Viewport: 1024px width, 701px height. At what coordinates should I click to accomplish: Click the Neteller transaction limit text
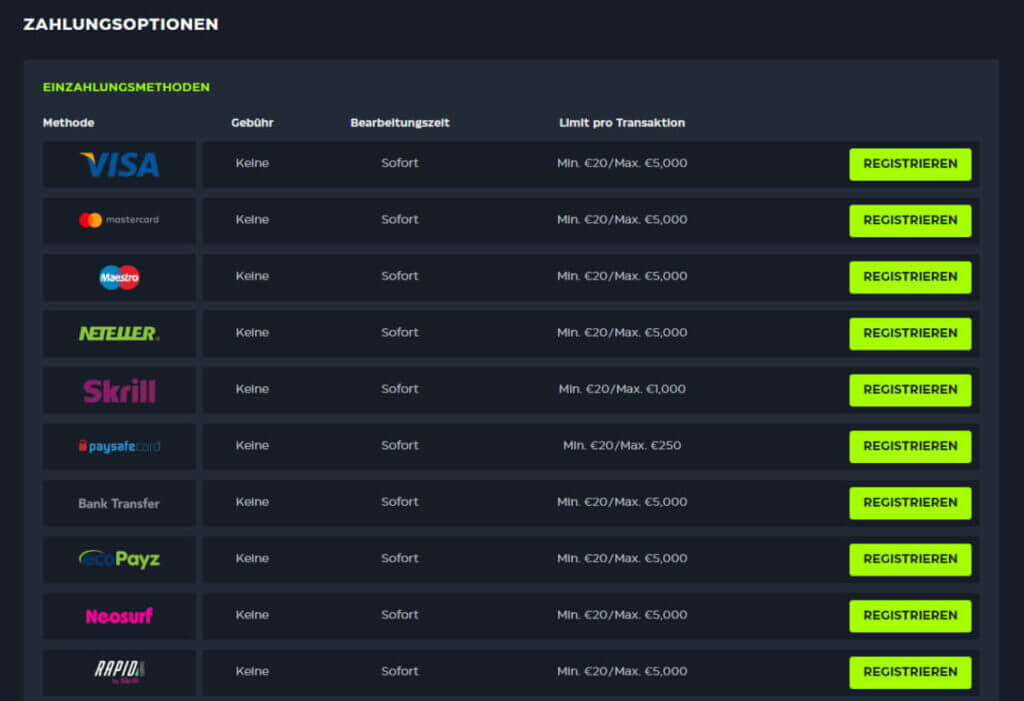point(622,332)
